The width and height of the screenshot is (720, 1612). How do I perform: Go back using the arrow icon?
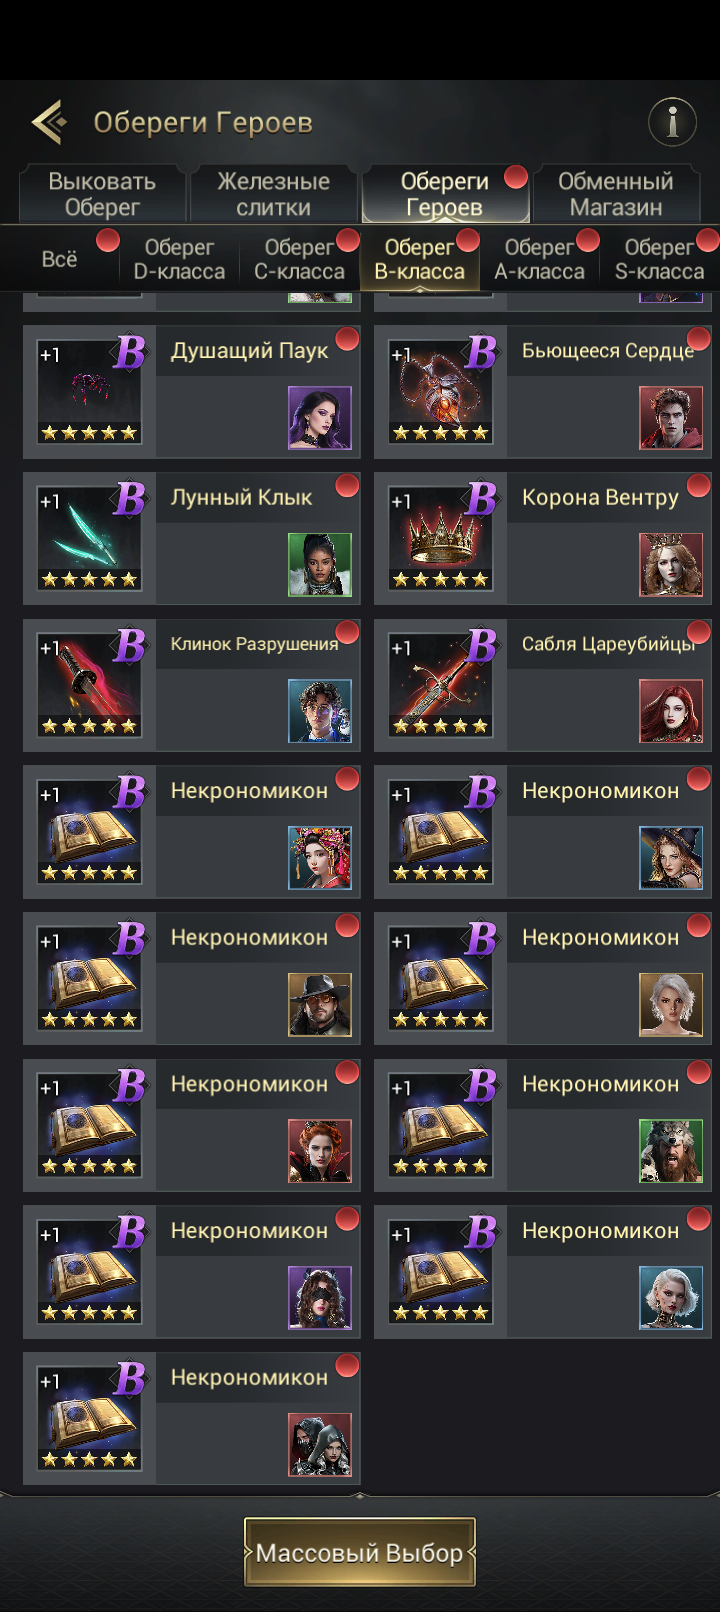coord(49,122)
